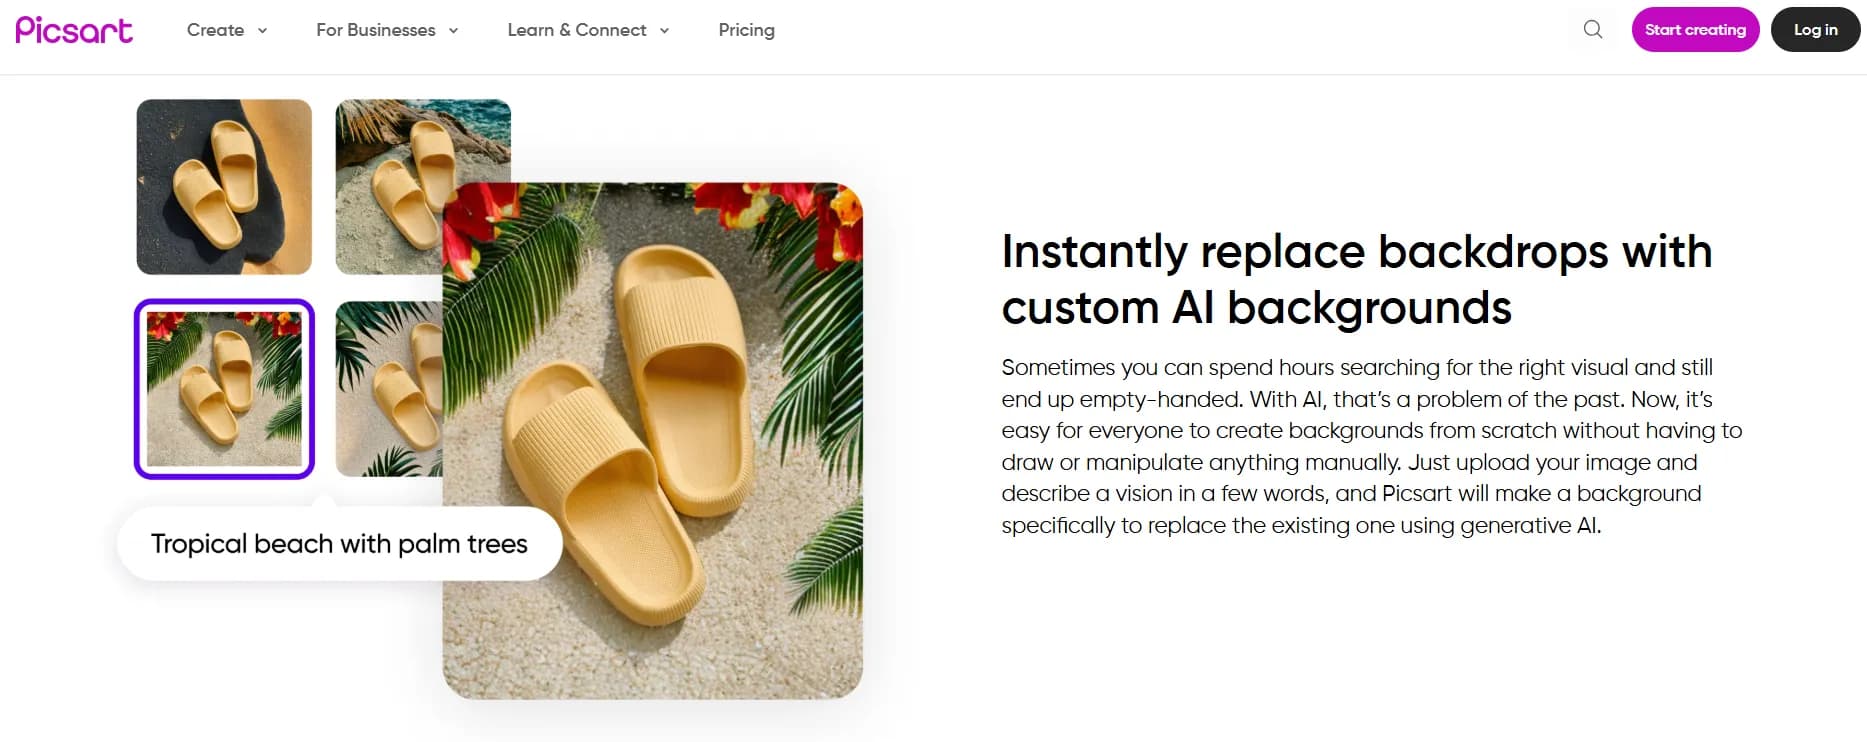This screenshot has height=742, width=1867.
Task: Select the partially hidden palm leaves thumbnail
Action: tap(388, 389)
